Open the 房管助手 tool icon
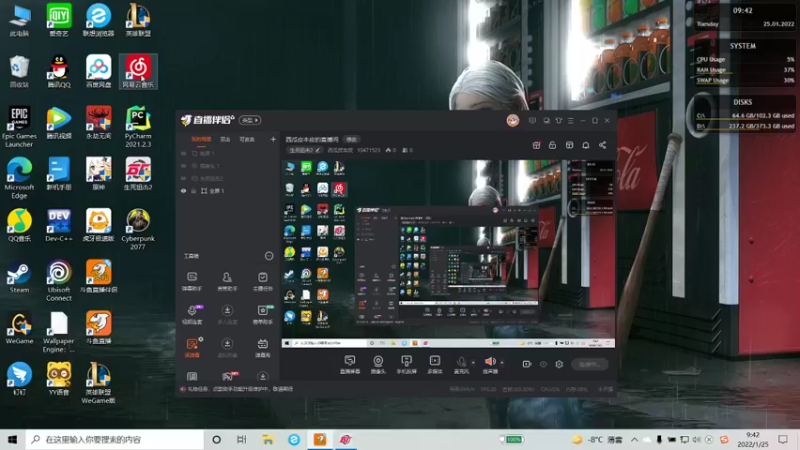This screenshot has height=450, width=800. click(x=227, y=281)
